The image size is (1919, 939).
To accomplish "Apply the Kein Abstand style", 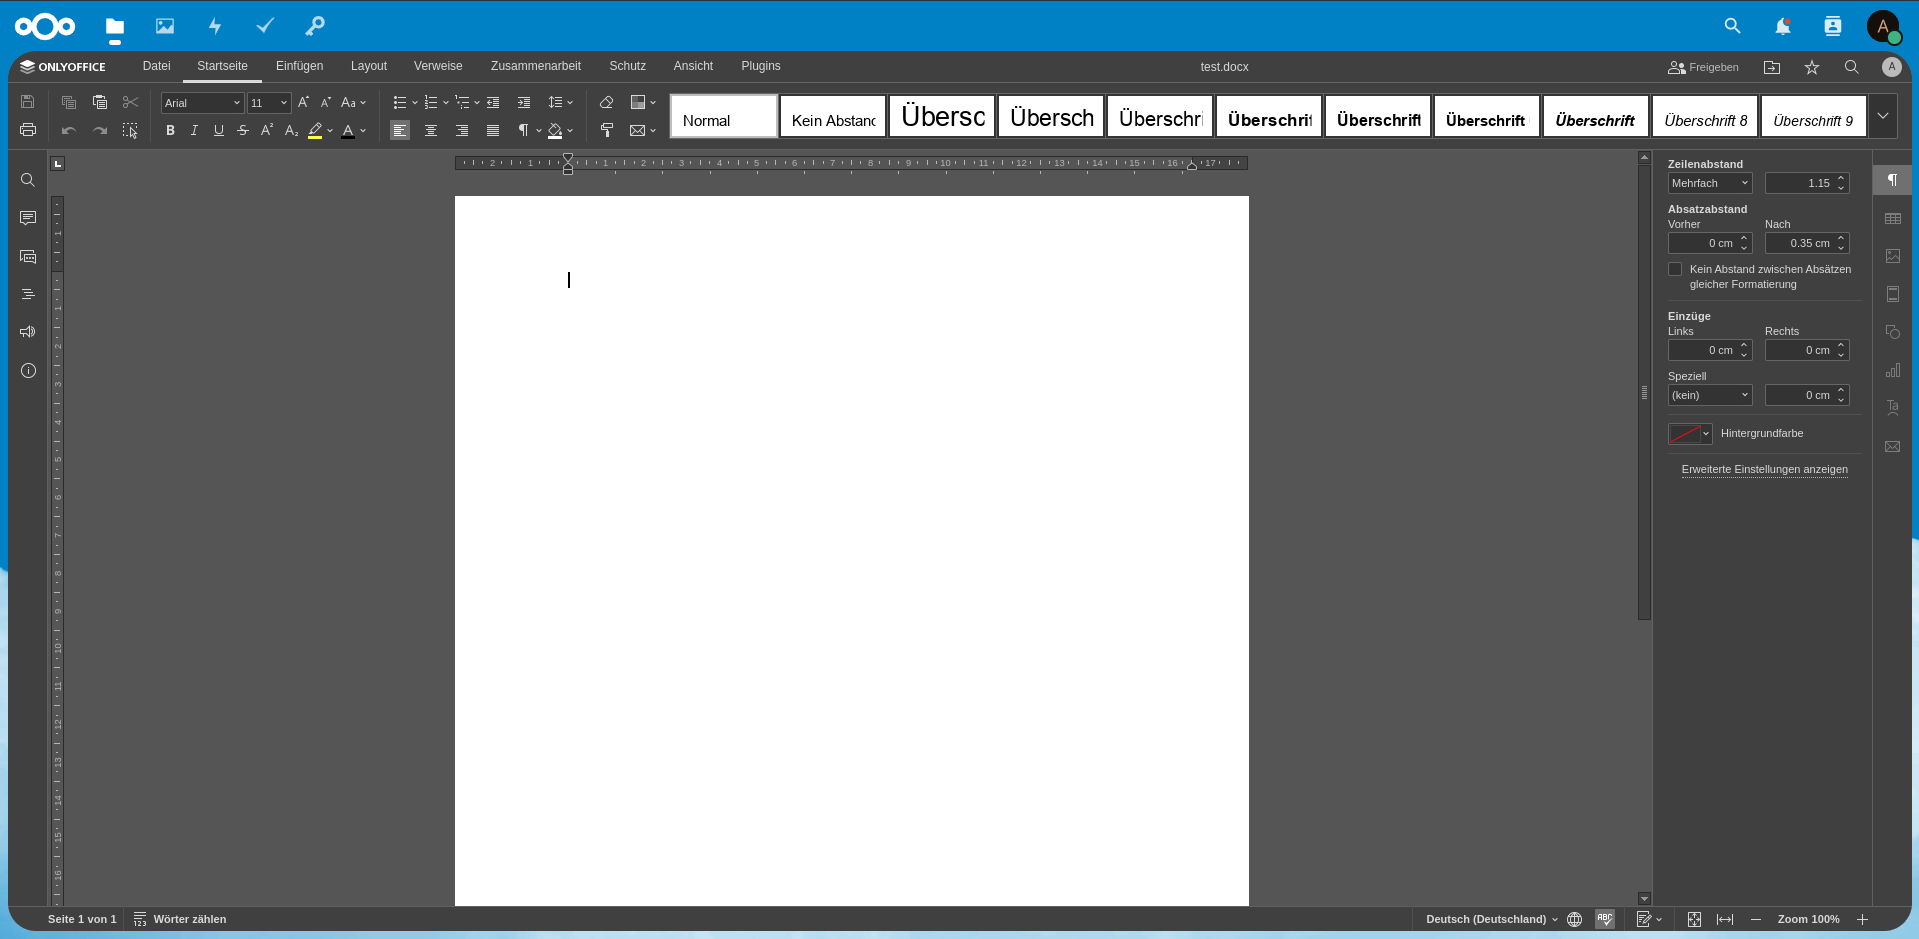I will pyautogui.click(x=833, y=116).
